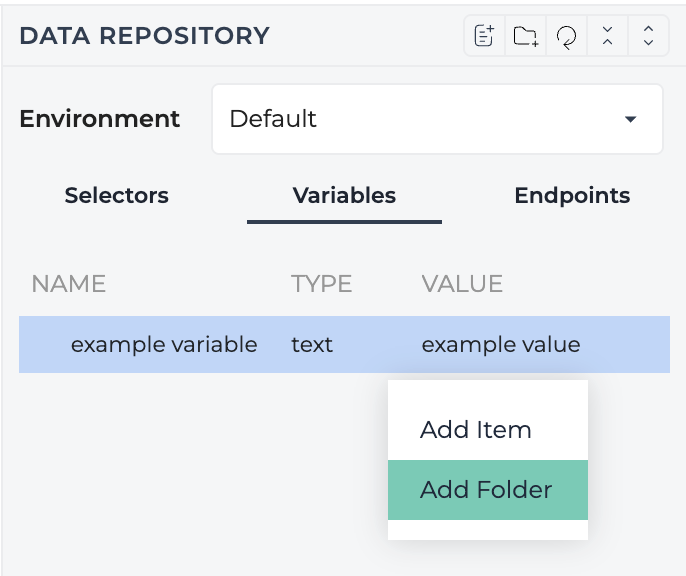Open the Environment combo box showing Default
Image resolution: width=686 pixels, height=576 pixels.
[x=438, y=119]
